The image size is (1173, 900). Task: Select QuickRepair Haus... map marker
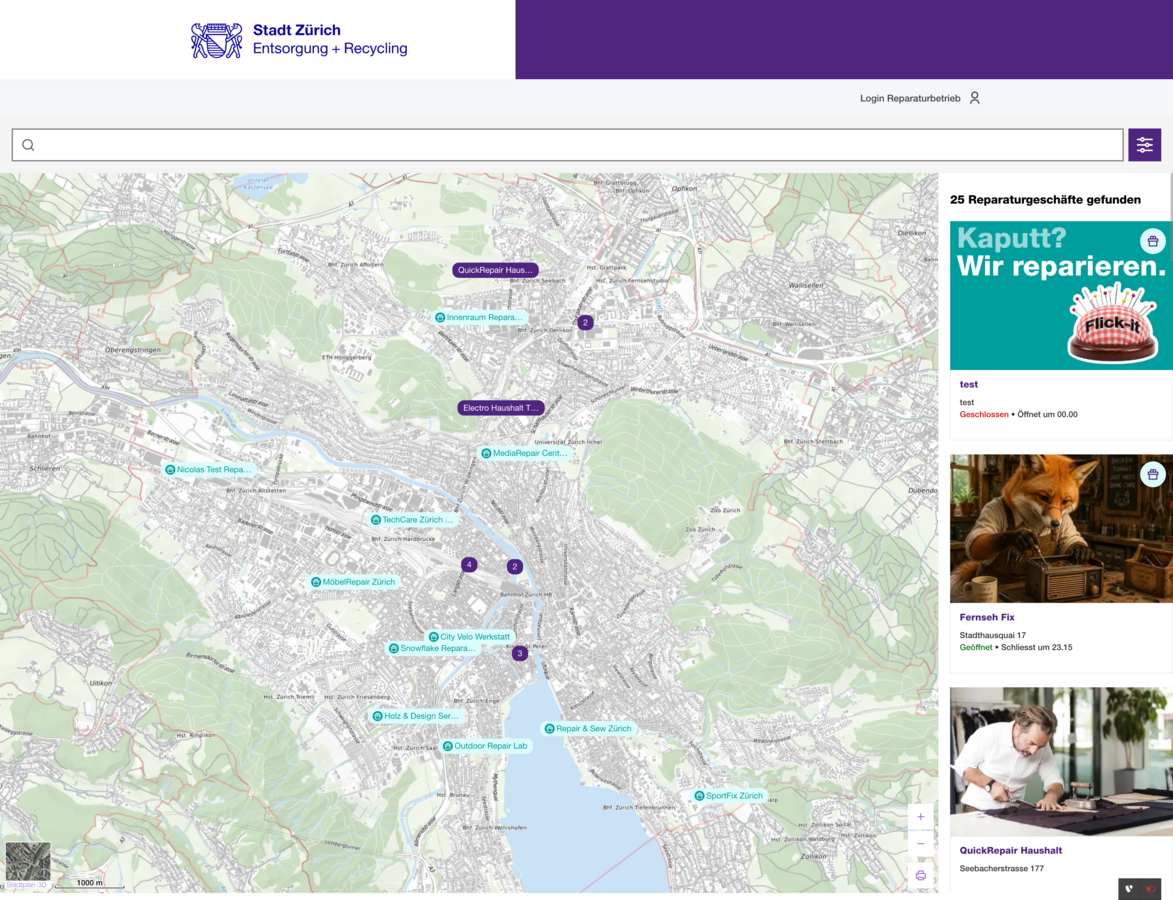pyautogui.click(x=495, y=270)
